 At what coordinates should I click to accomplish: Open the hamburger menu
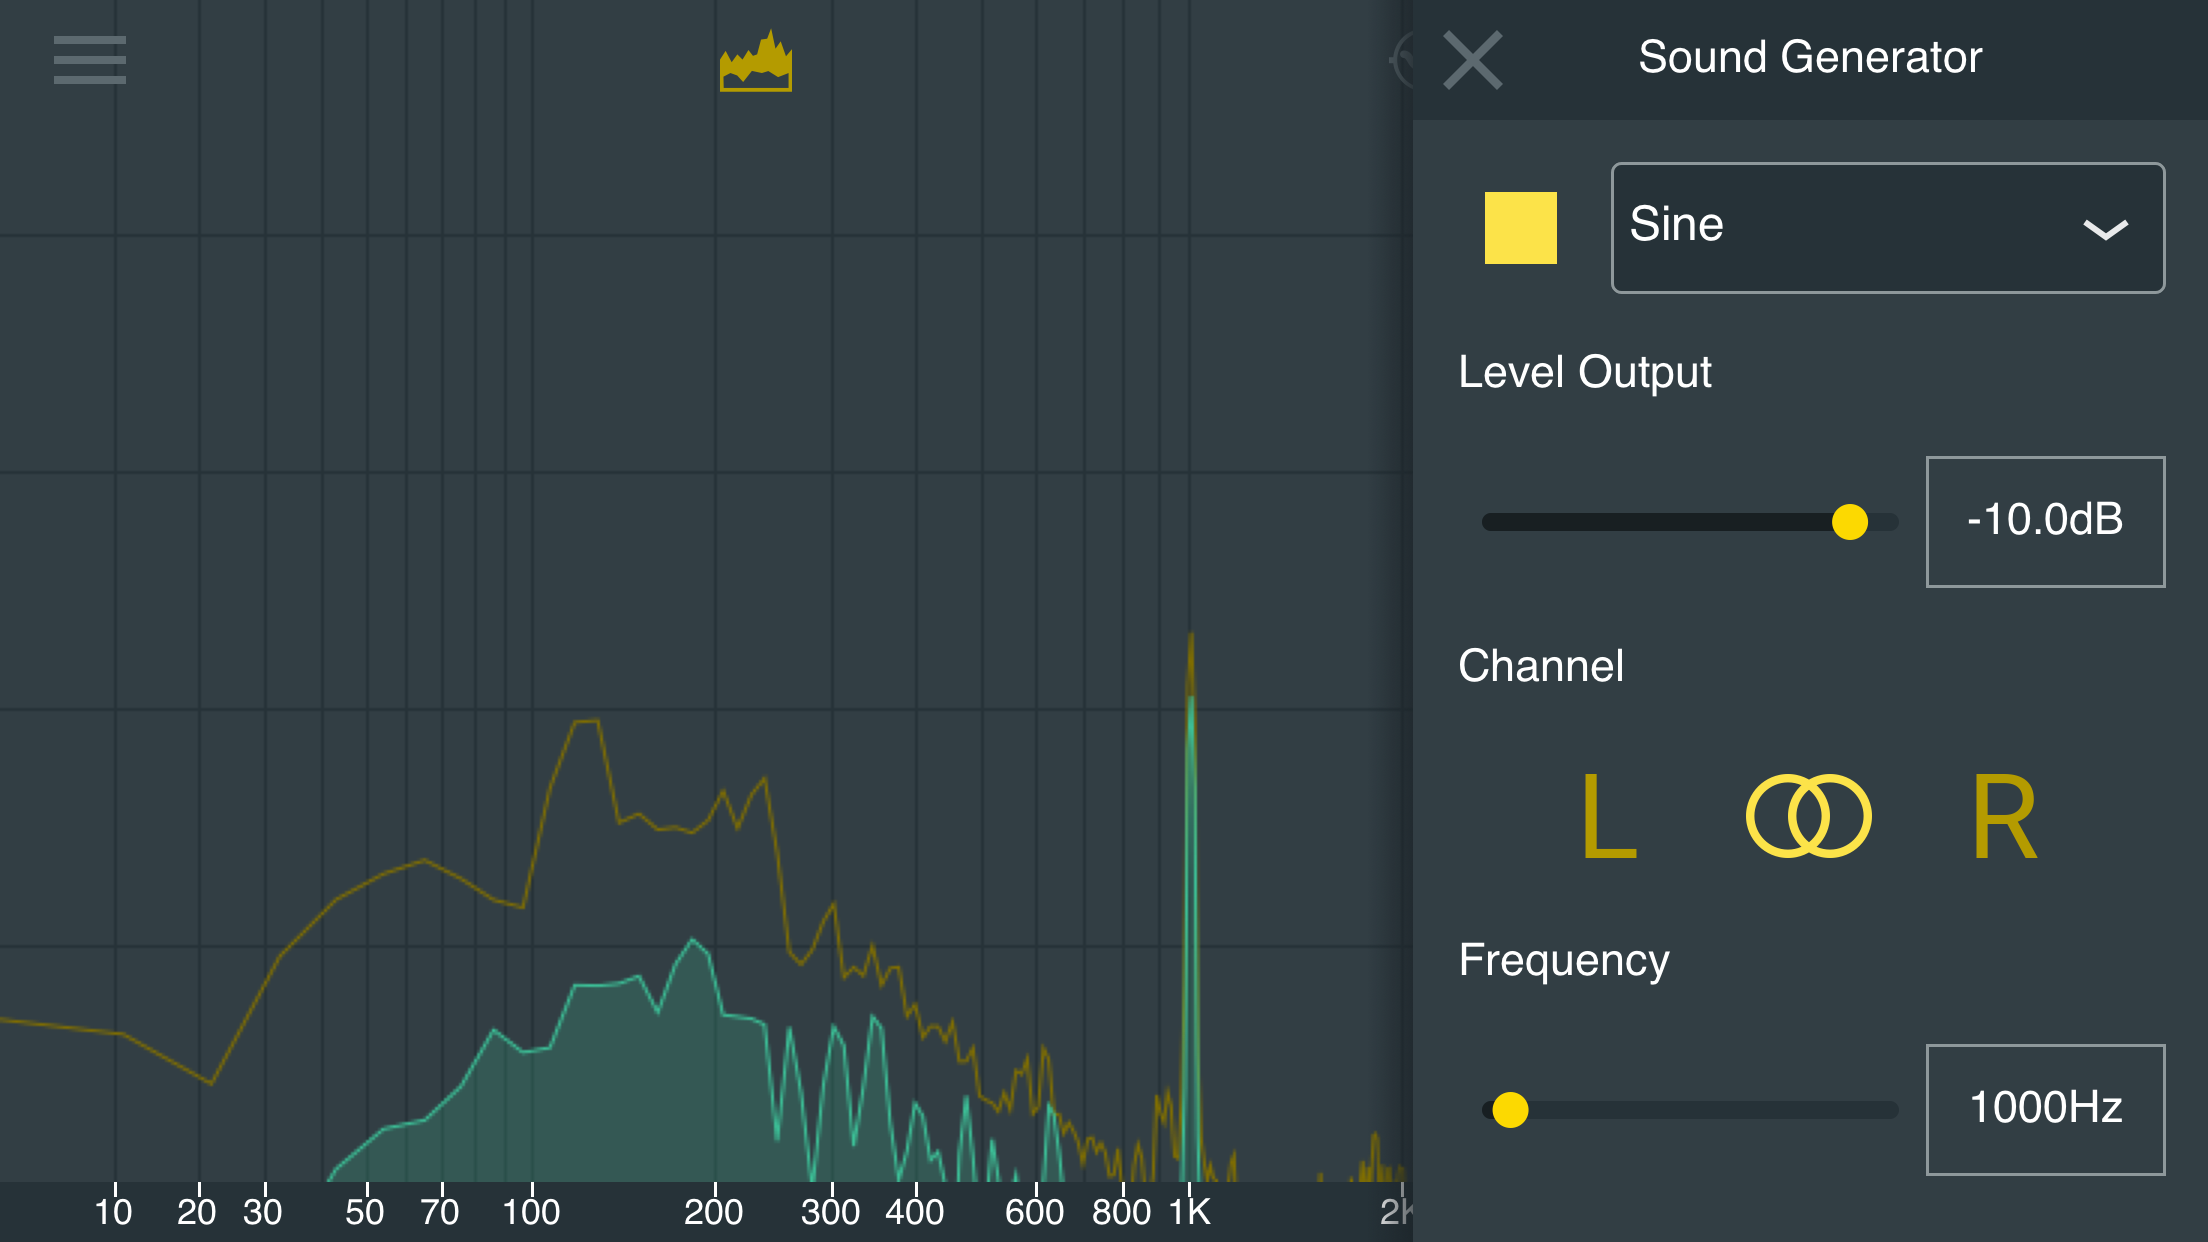[x=90, y=60]
